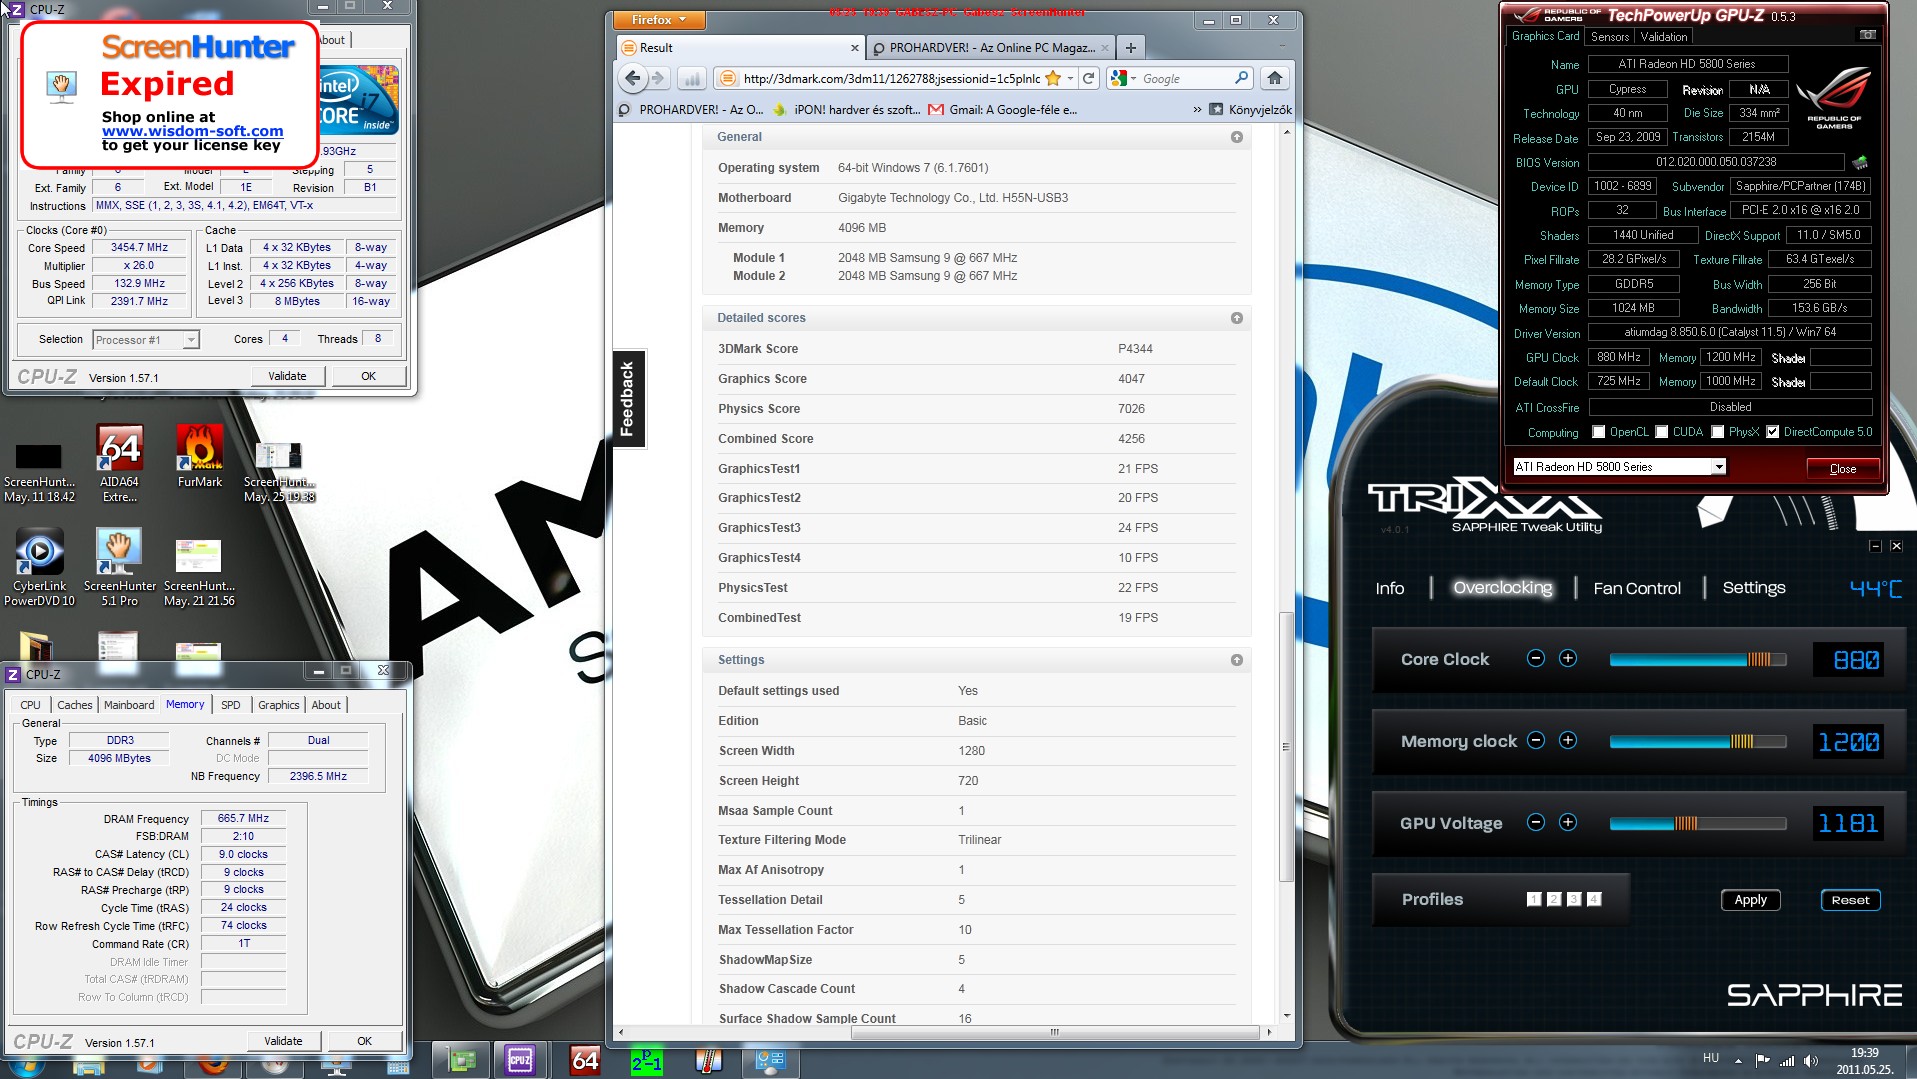Open TRIXX Fan Control tab
Screen dimensions: 1917x1079
tap(1637, 588)
